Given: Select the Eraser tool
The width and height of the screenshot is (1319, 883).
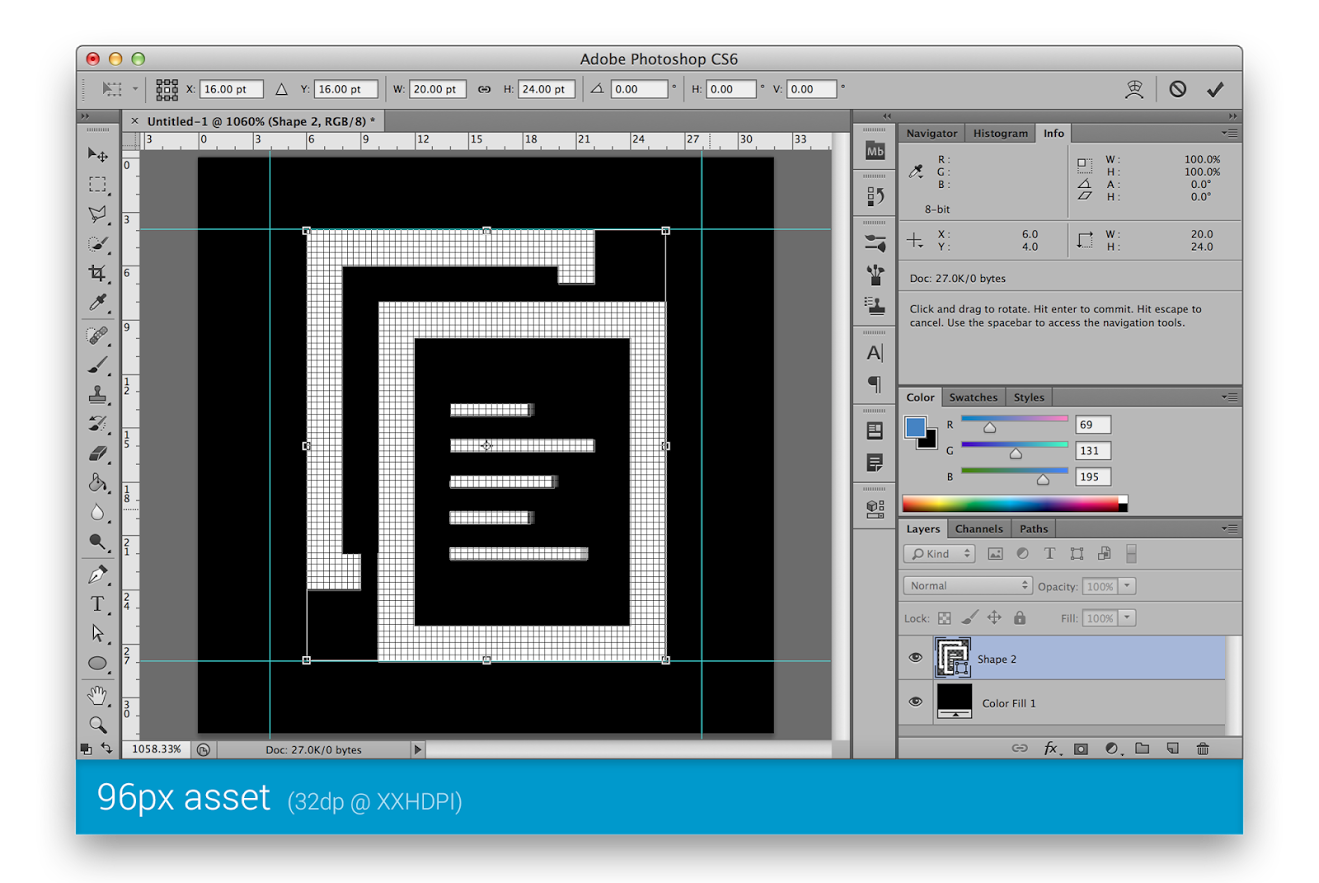Looking at the screenshot, I should click(97, 452).
